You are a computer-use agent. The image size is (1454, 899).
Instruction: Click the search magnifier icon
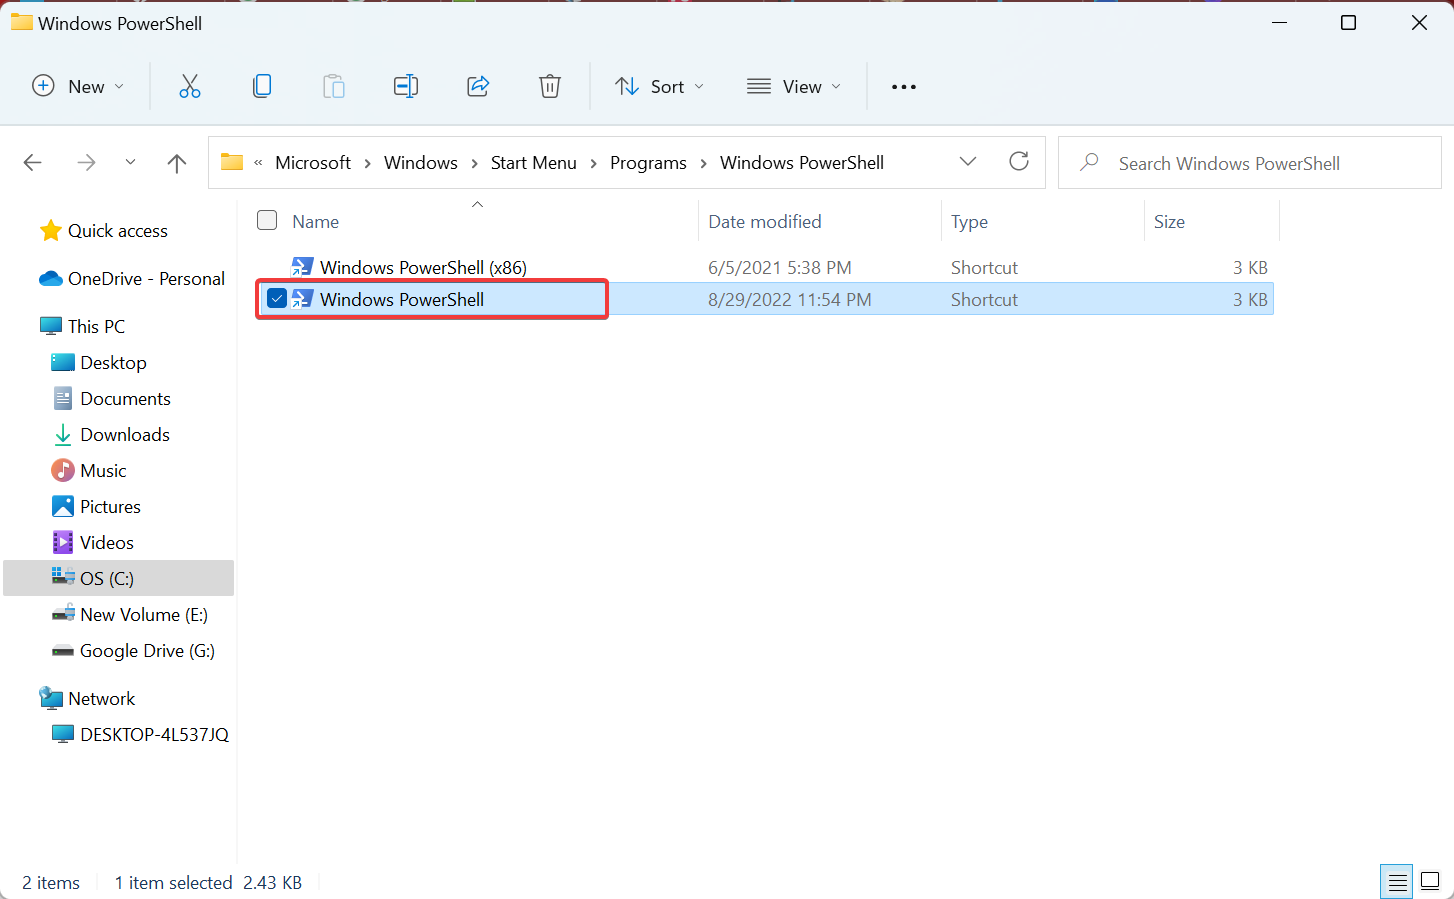coord(1090,162)
